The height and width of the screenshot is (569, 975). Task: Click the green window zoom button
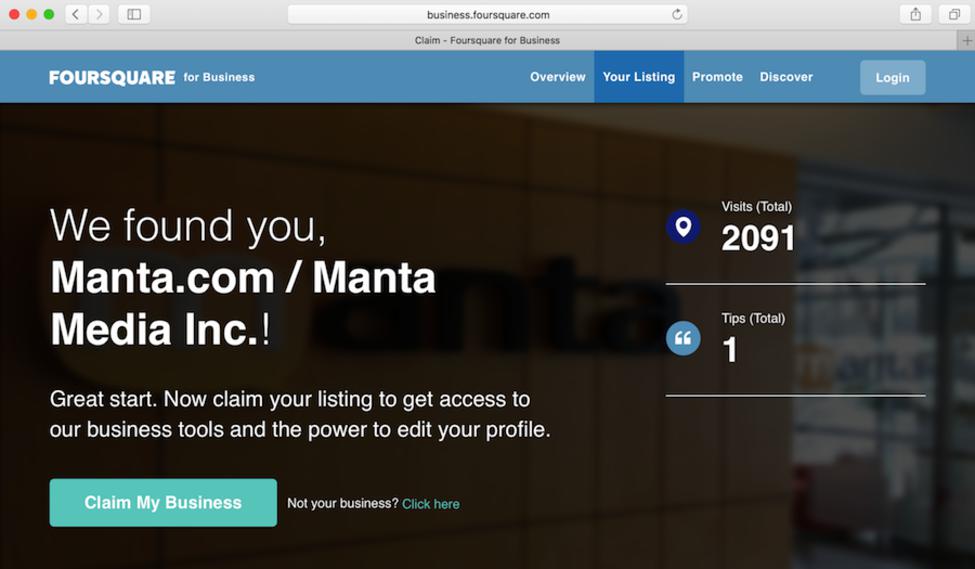(x=49, y=14)
